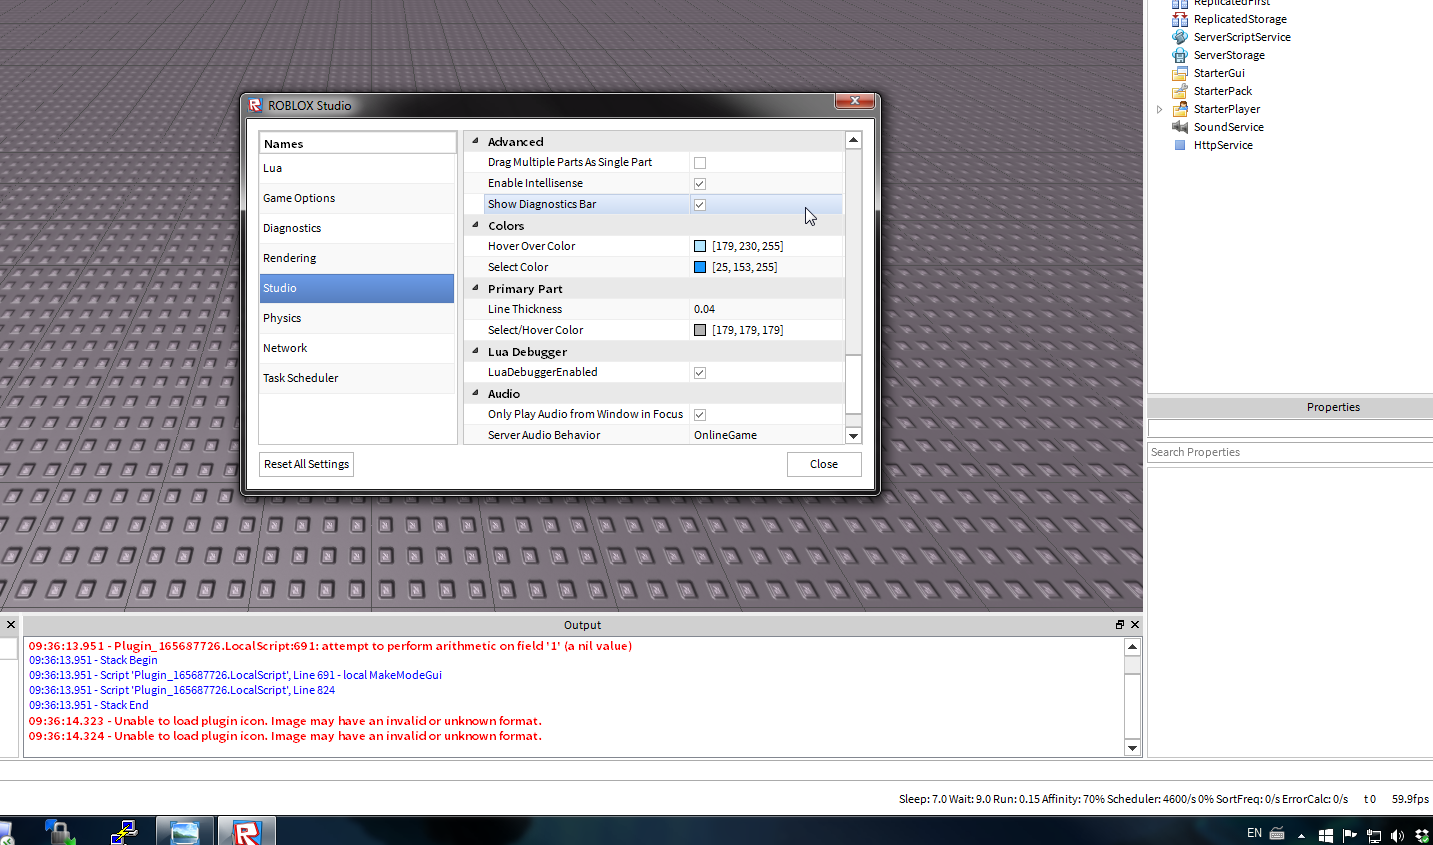This screenshot has width=1433, height=845.
Task: Select the StarterPack icon in Explorer
Action: pyautogui.click(x=1178, y=91)
